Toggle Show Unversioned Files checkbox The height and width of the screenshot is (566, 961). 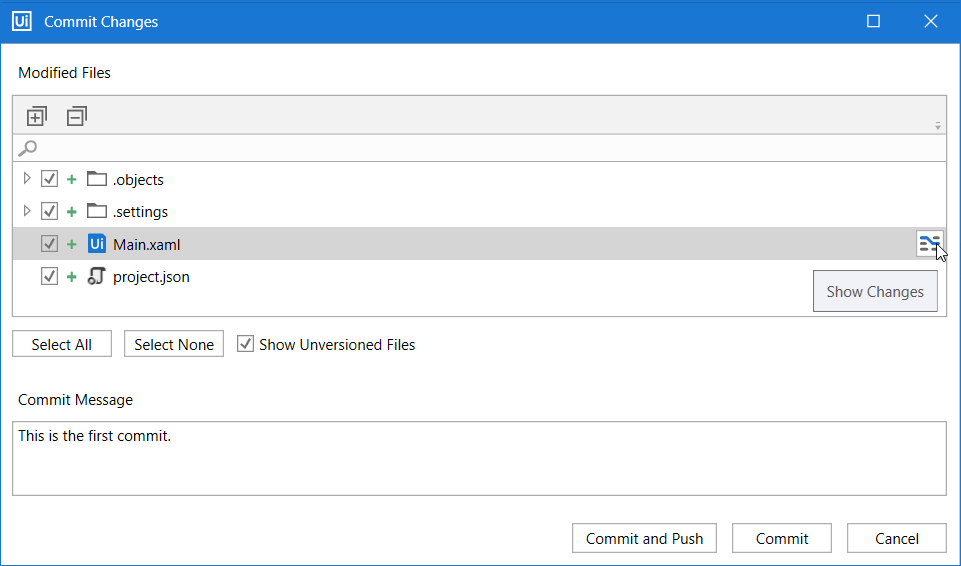pos(245,344)
